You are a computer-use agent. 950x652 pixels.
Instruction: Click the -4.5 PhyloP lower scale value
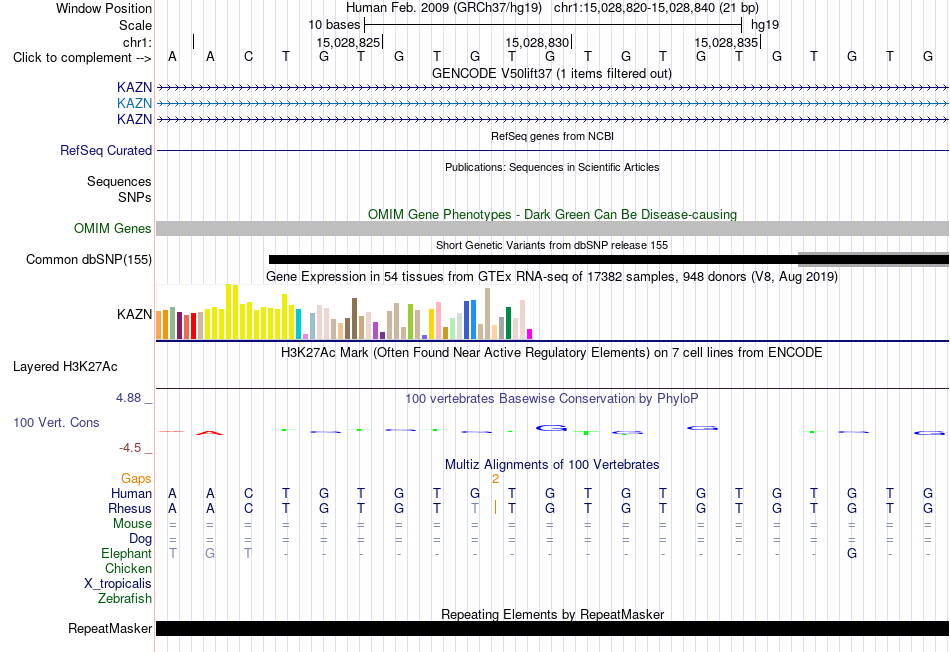(130, 448)
